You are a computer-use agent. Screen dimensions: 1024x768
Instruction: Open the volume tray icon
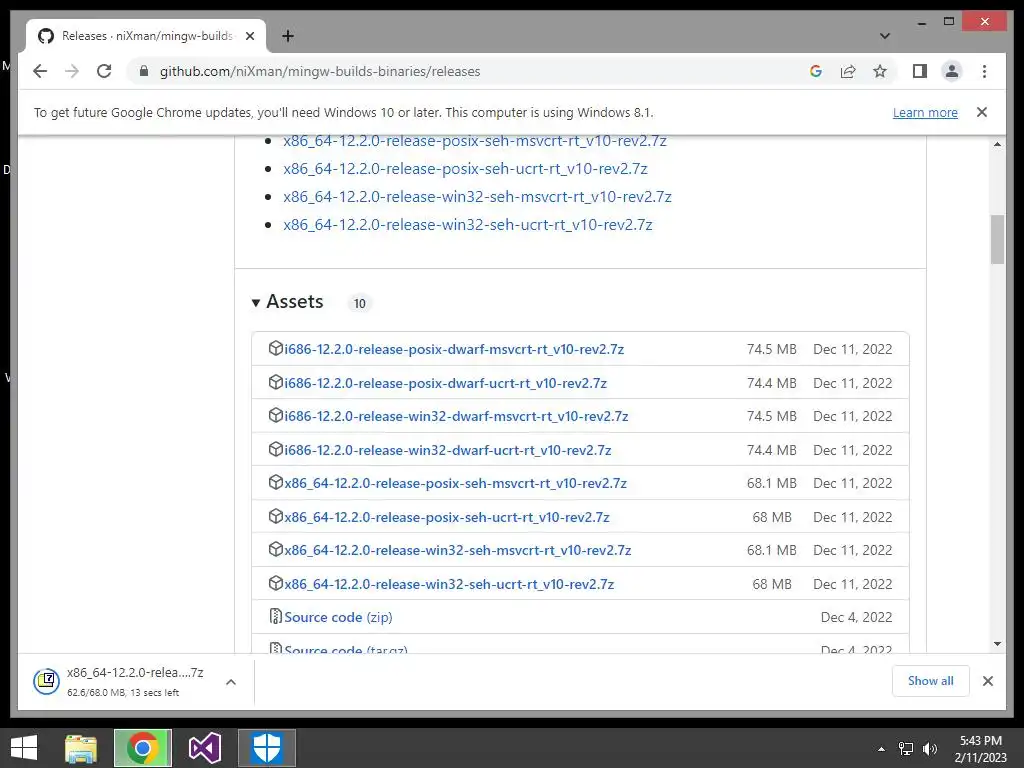pos(930,749)
